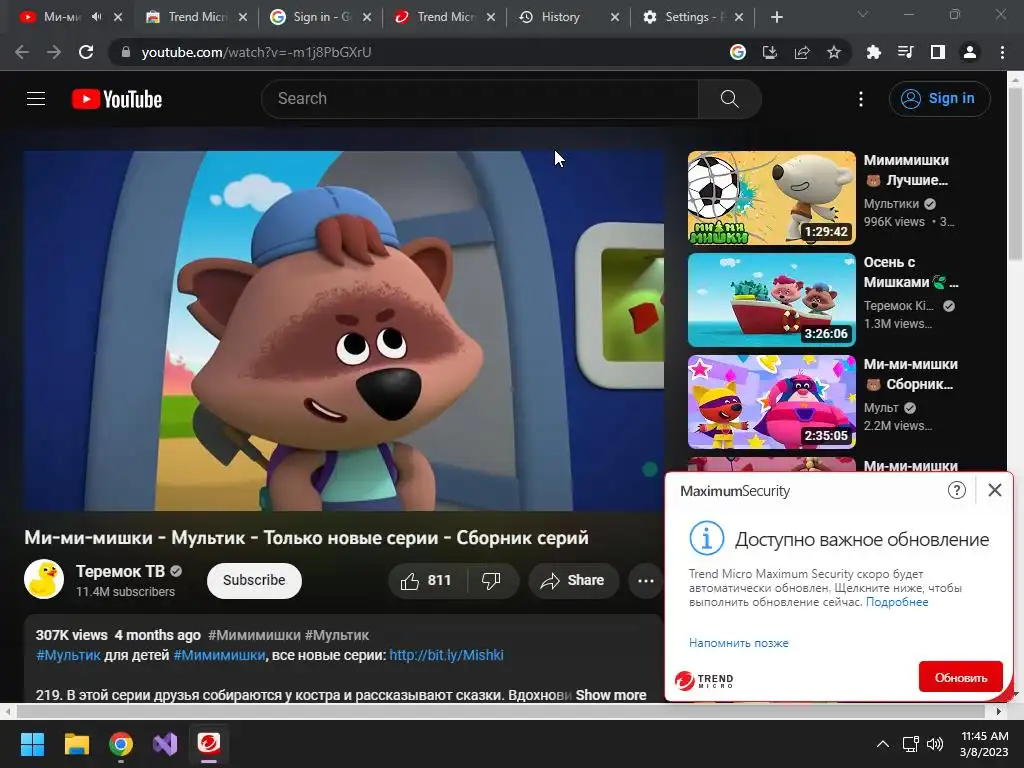
Task: Open the YouTube hamburger guide menu
Action: click(36, 99)
